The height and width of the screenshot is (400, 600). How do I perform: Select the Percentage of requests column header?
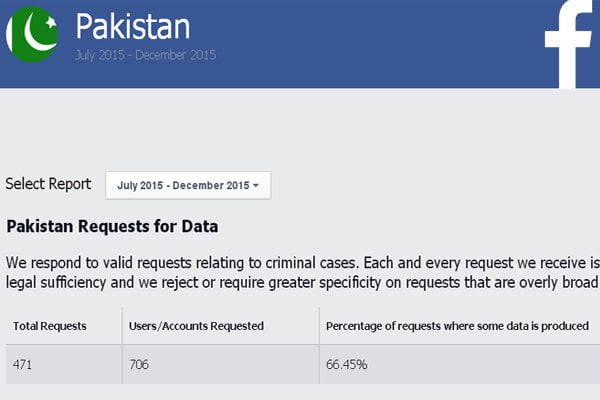pos(457,326)
